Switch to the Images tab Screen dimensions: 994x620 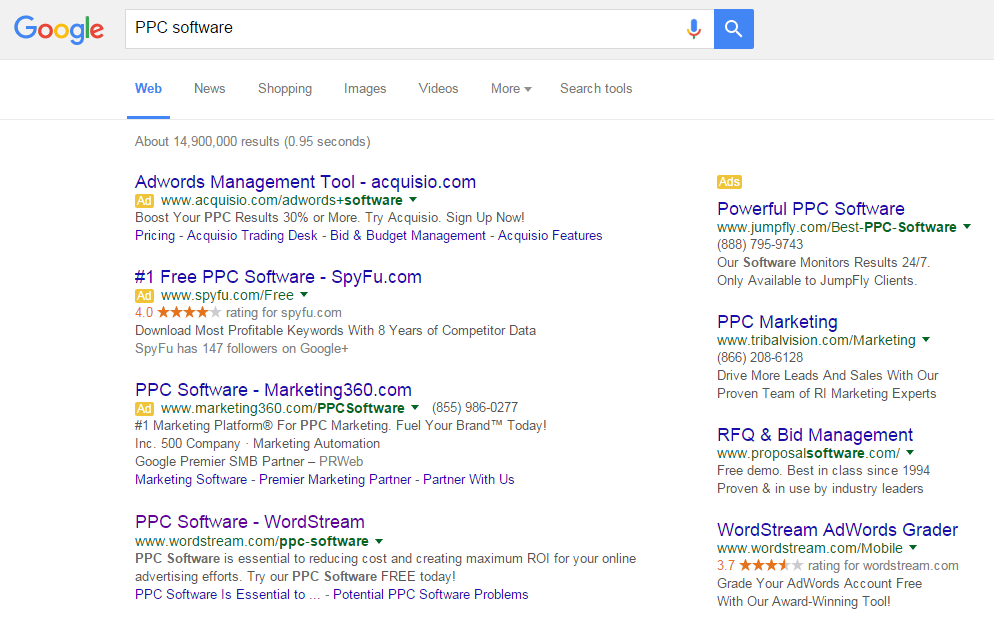365,89
